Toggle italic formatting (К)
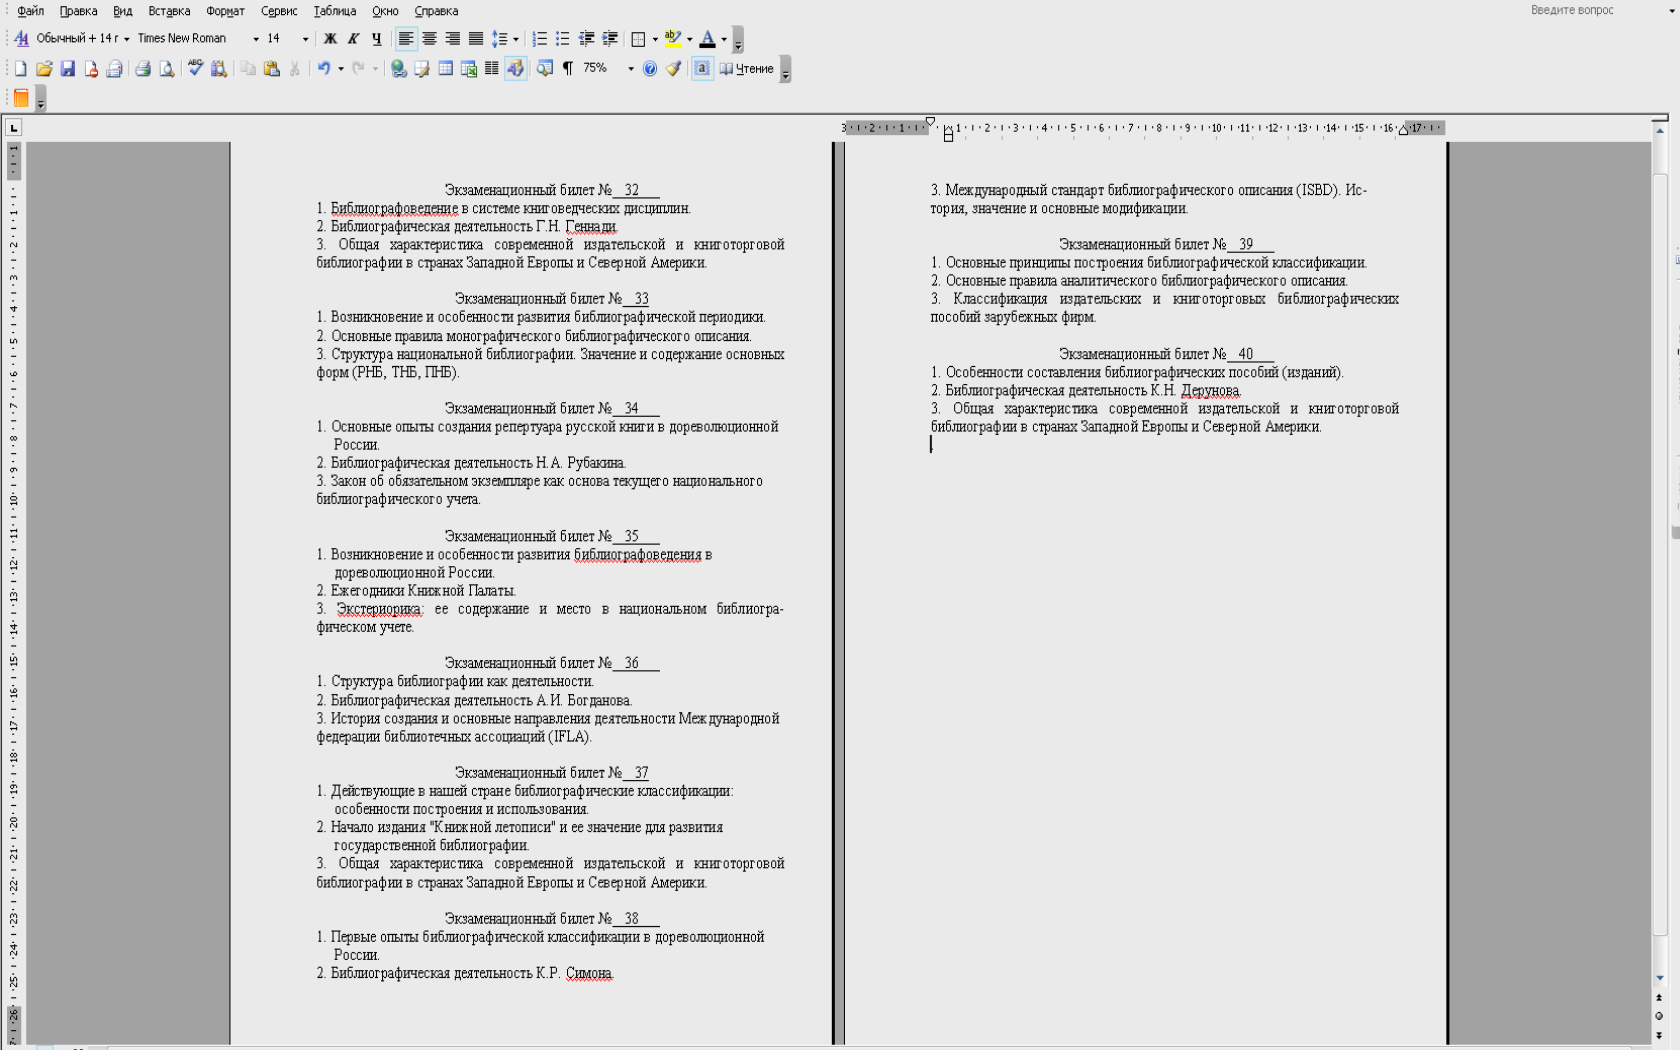This screenshot has width=1680, height=1050. coord(353,39)
